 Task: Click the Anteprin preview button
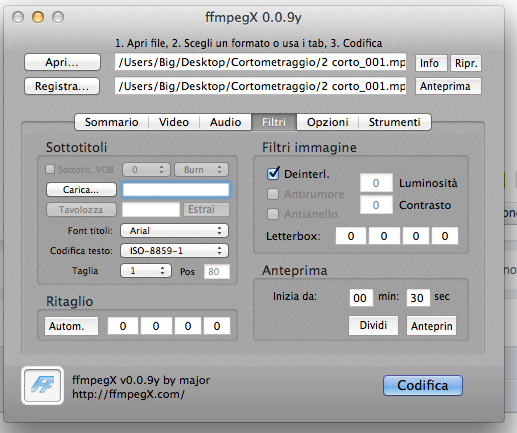[x=431, y=325]
